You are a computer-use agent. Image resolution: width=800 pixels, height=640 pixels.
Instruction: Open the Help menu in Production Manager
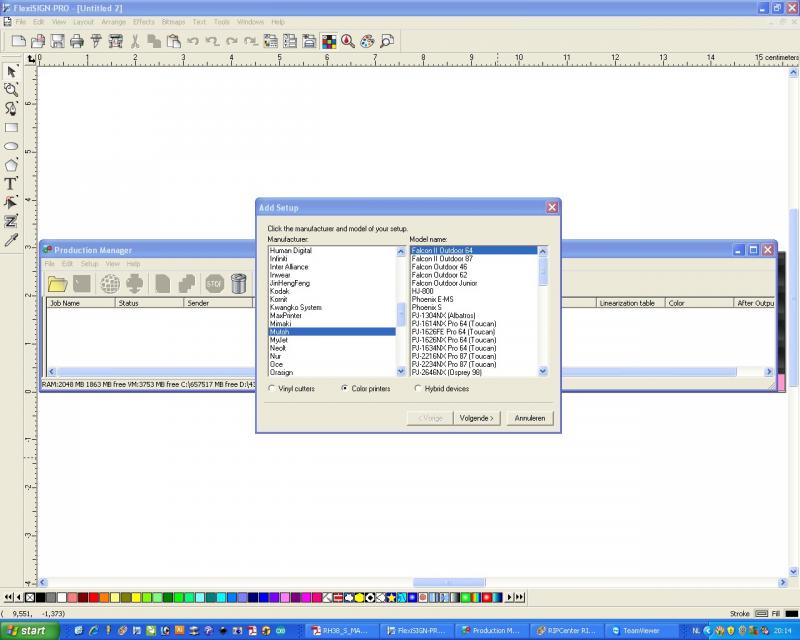(133, 264)
